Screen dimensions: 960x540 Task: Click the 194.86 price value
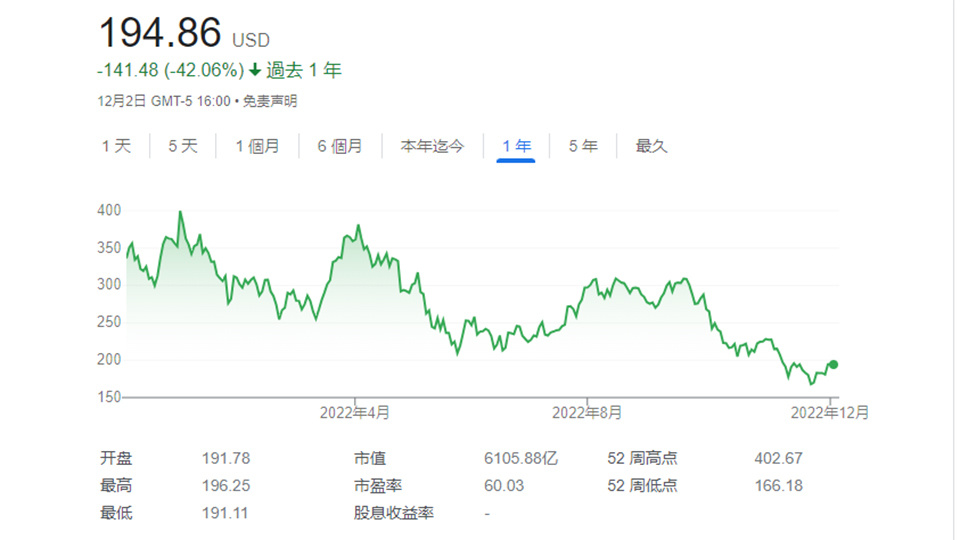coord(160,32)
